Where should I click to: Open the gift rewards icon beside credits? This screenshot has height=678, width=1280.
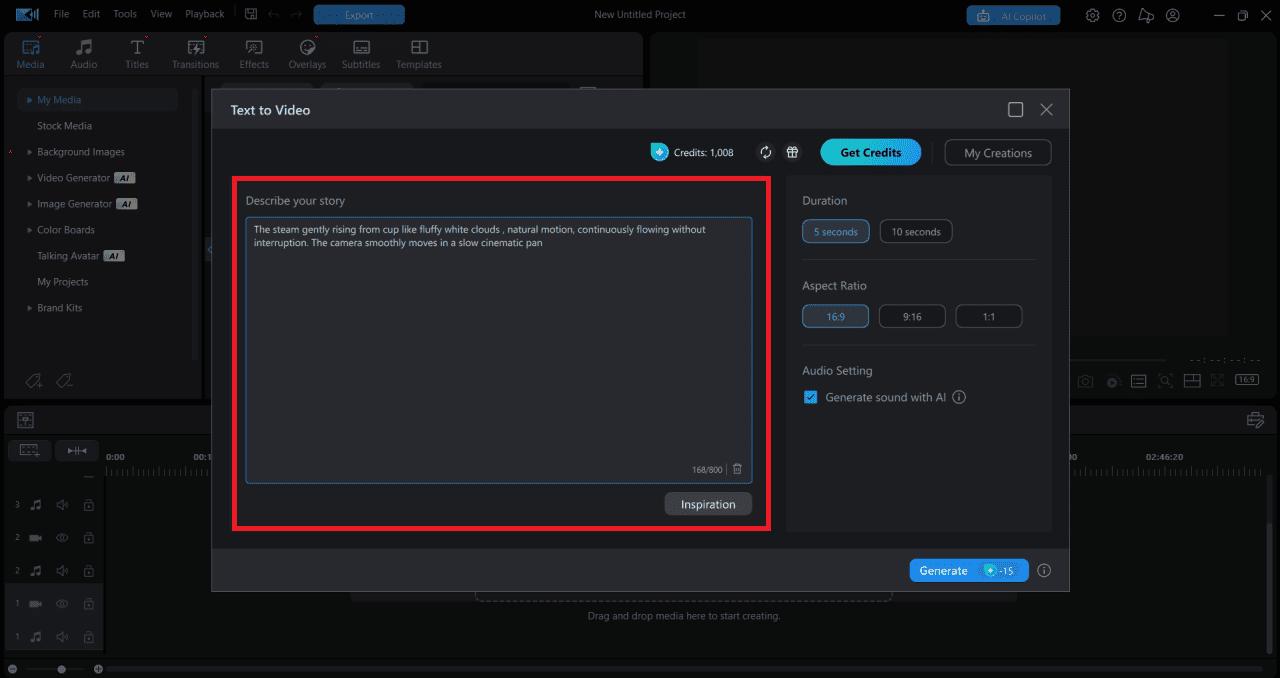point(792,152)
